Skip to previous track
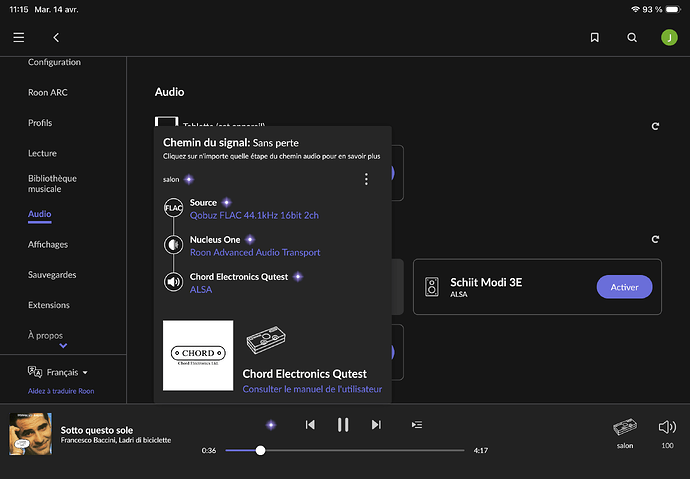 click(310, 424)
